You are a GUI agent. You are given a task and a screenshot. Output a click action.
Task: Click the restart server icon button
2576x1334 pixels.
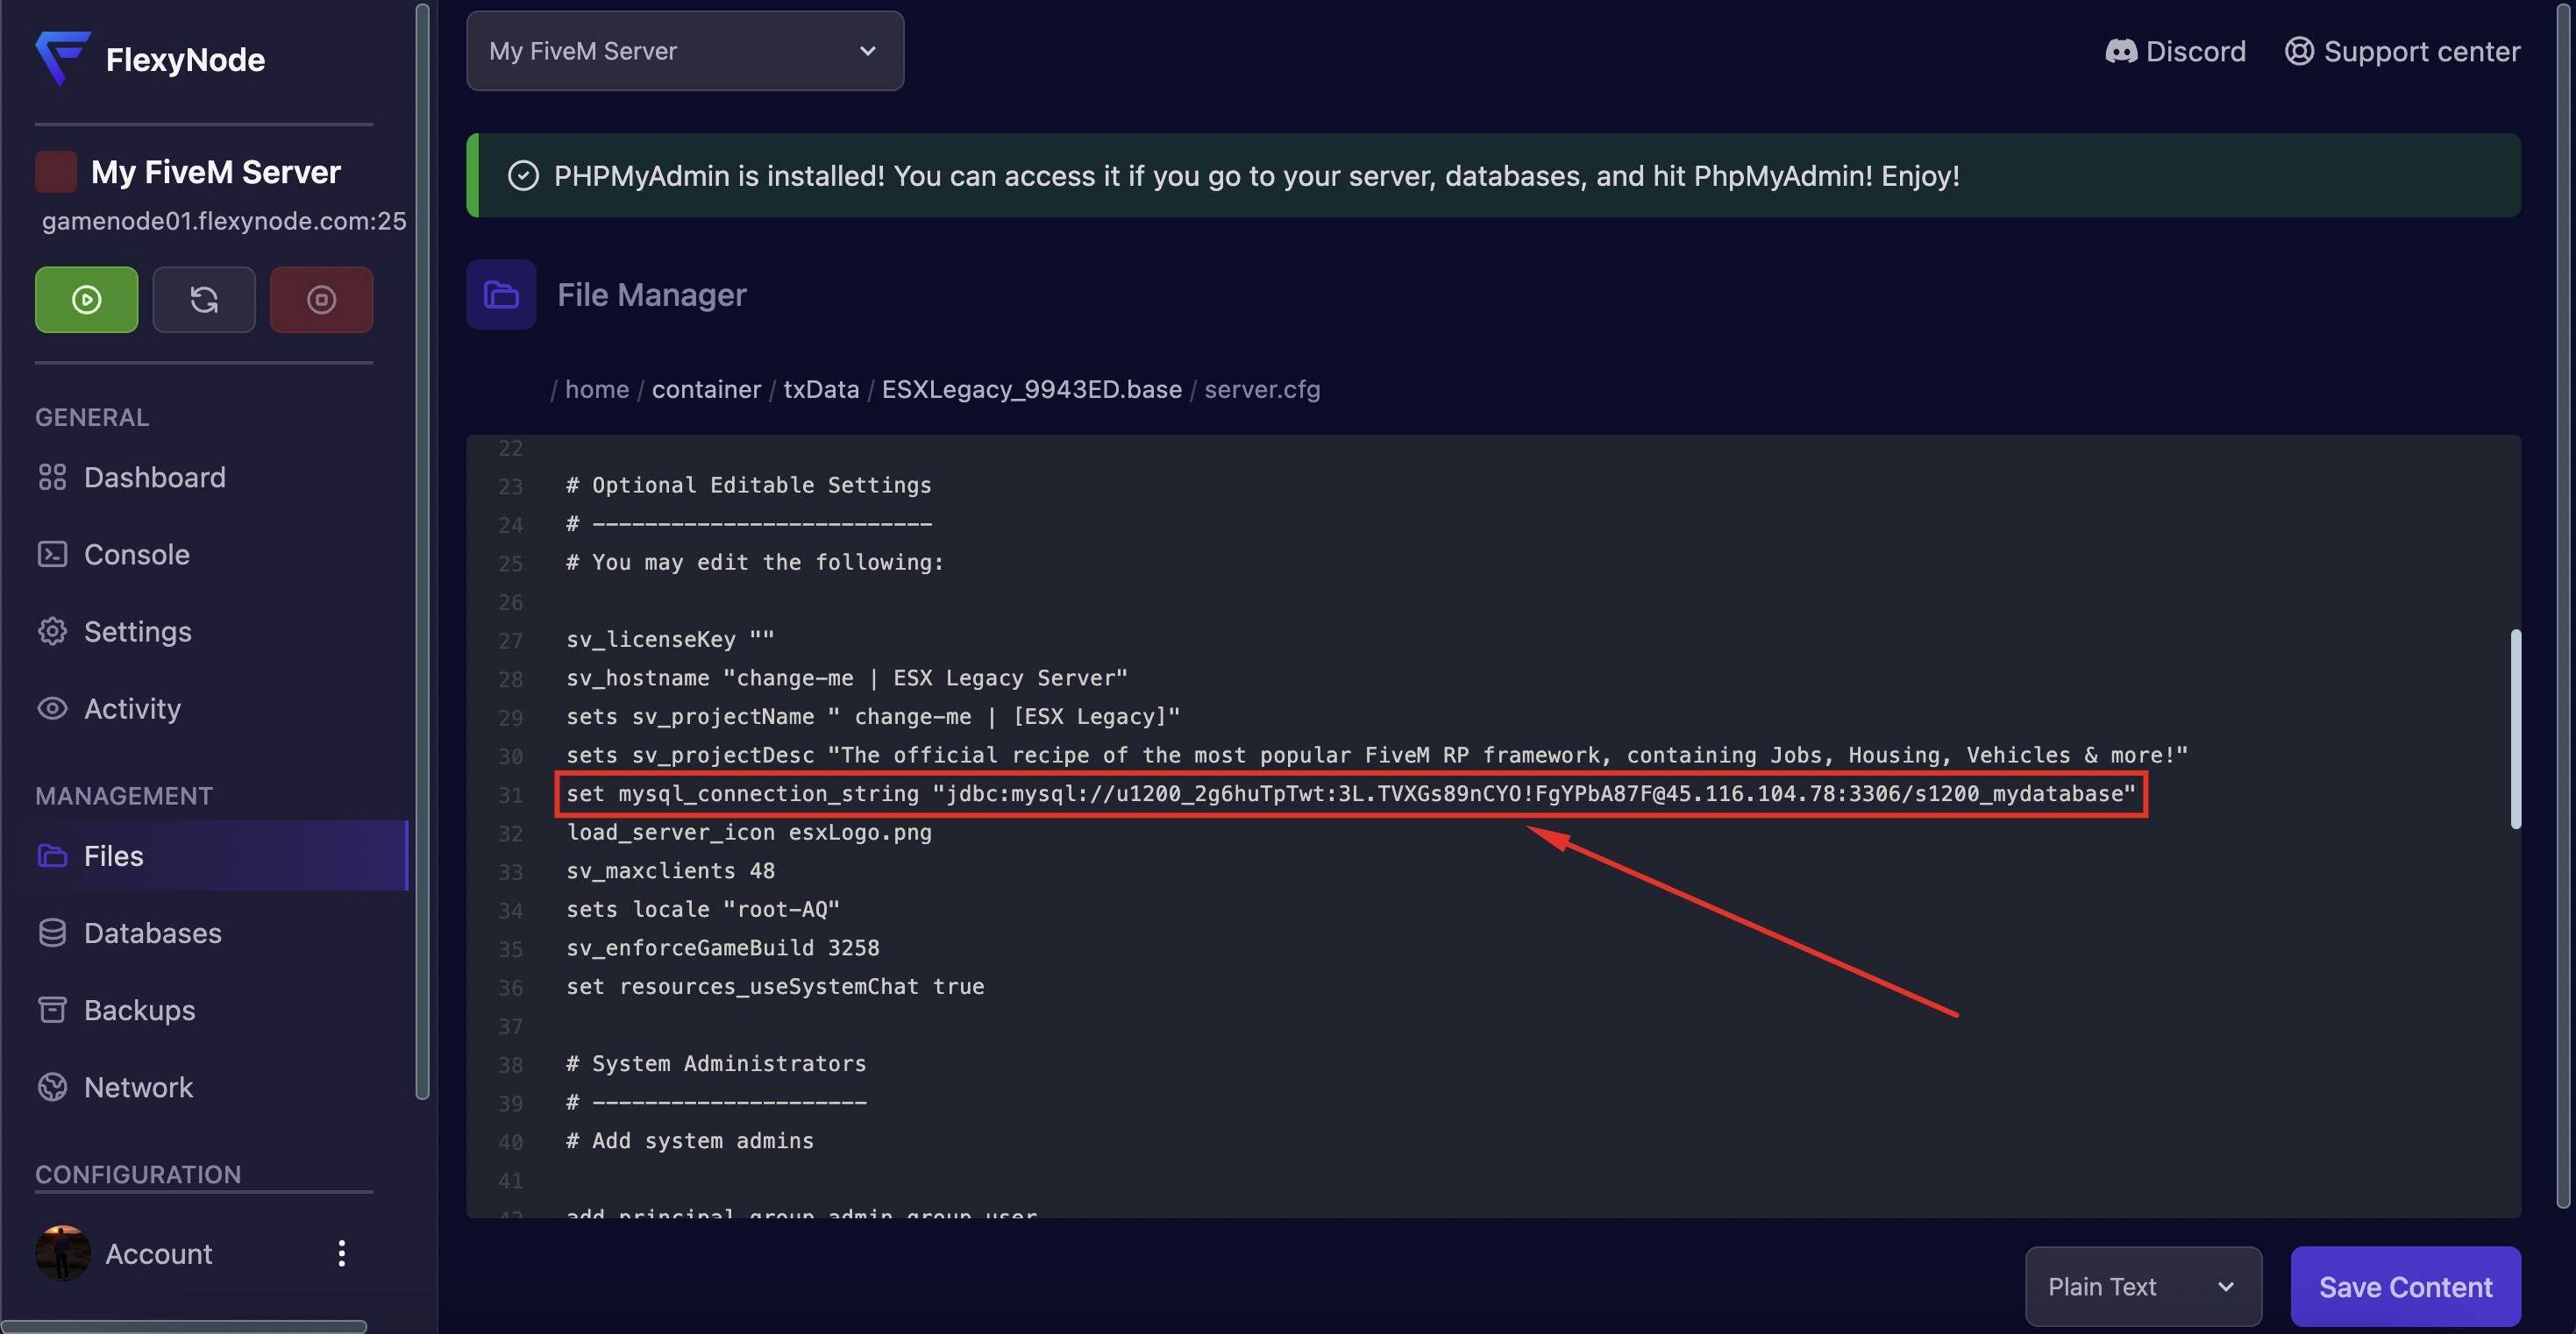(x=203, y=299)
